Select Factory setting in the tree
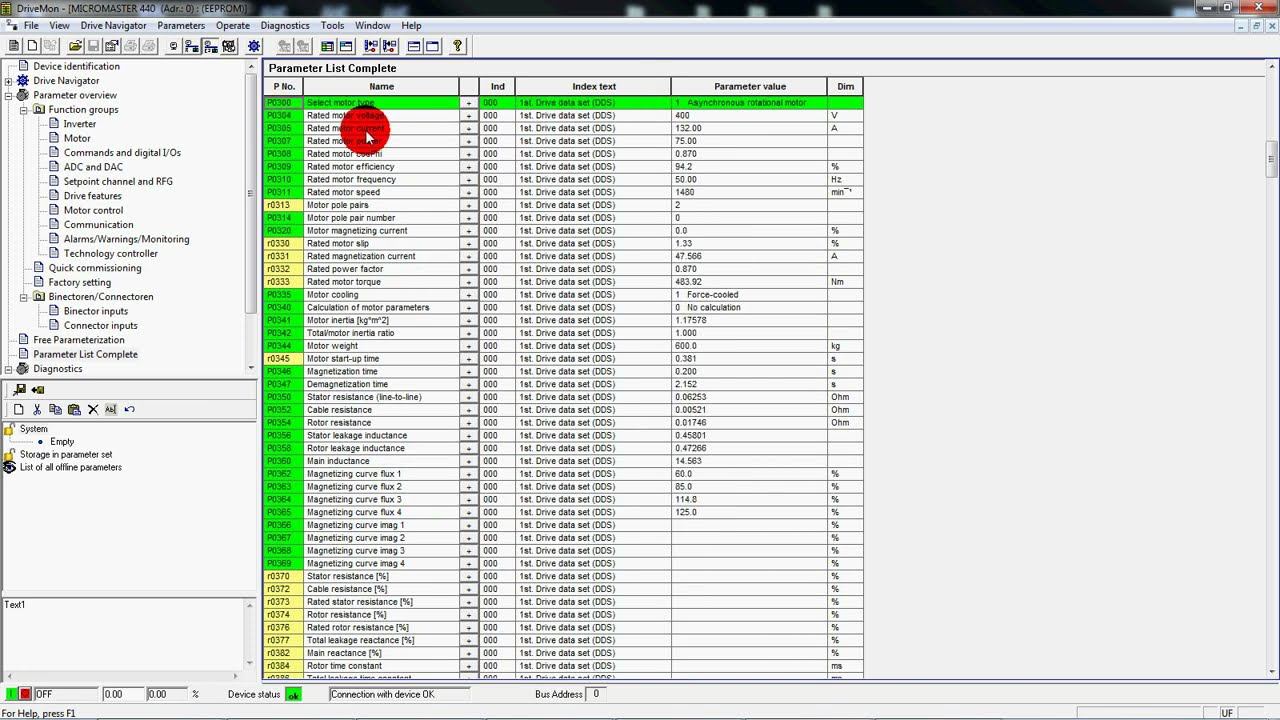The height and width of the screenshot is (720, 1280). click(80, 283)
